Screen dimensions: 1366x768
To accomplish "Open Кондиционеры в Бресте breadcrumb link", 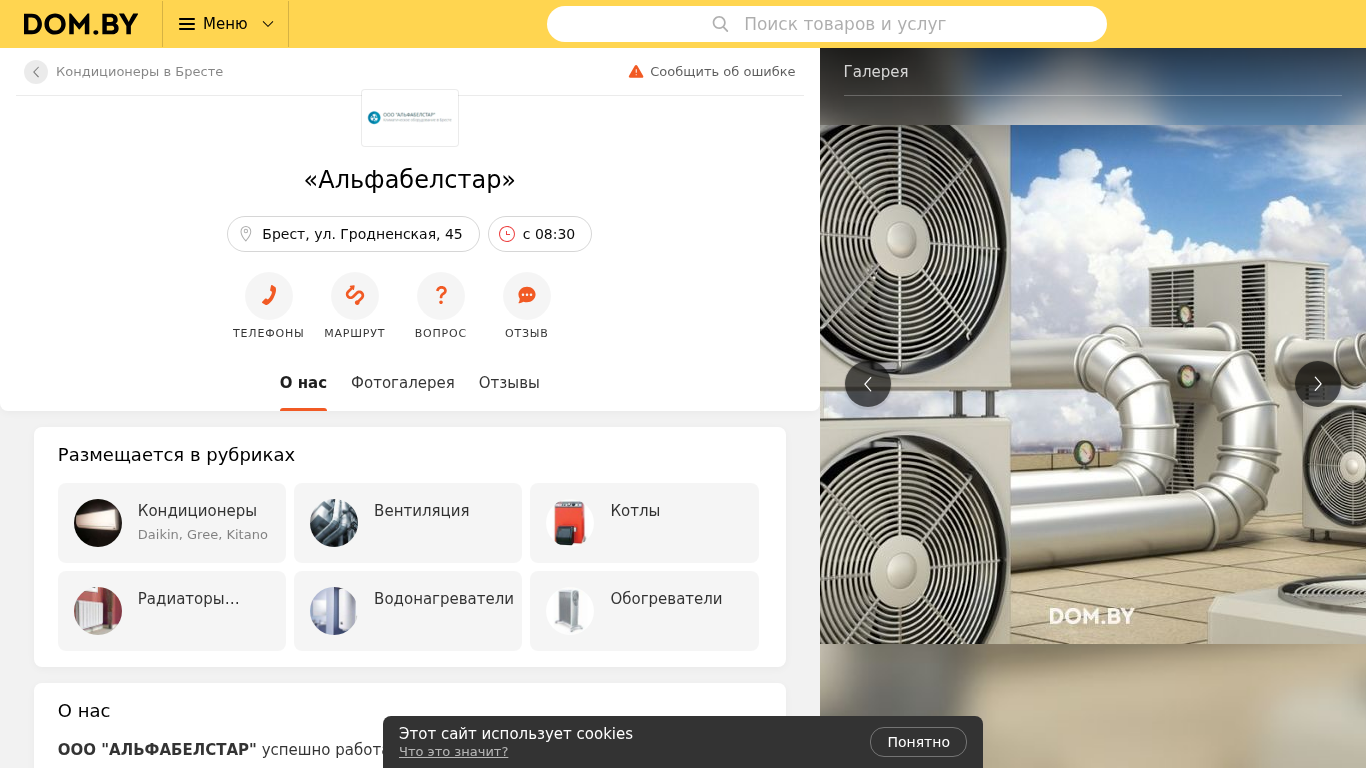I will tap(139, 72).
